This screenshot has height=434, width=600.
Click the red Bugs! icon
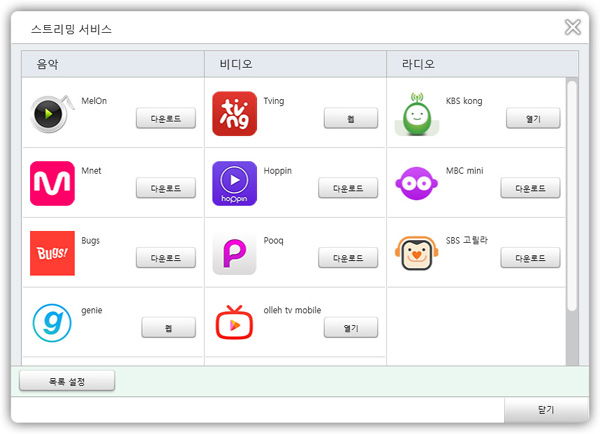point(52,253)
